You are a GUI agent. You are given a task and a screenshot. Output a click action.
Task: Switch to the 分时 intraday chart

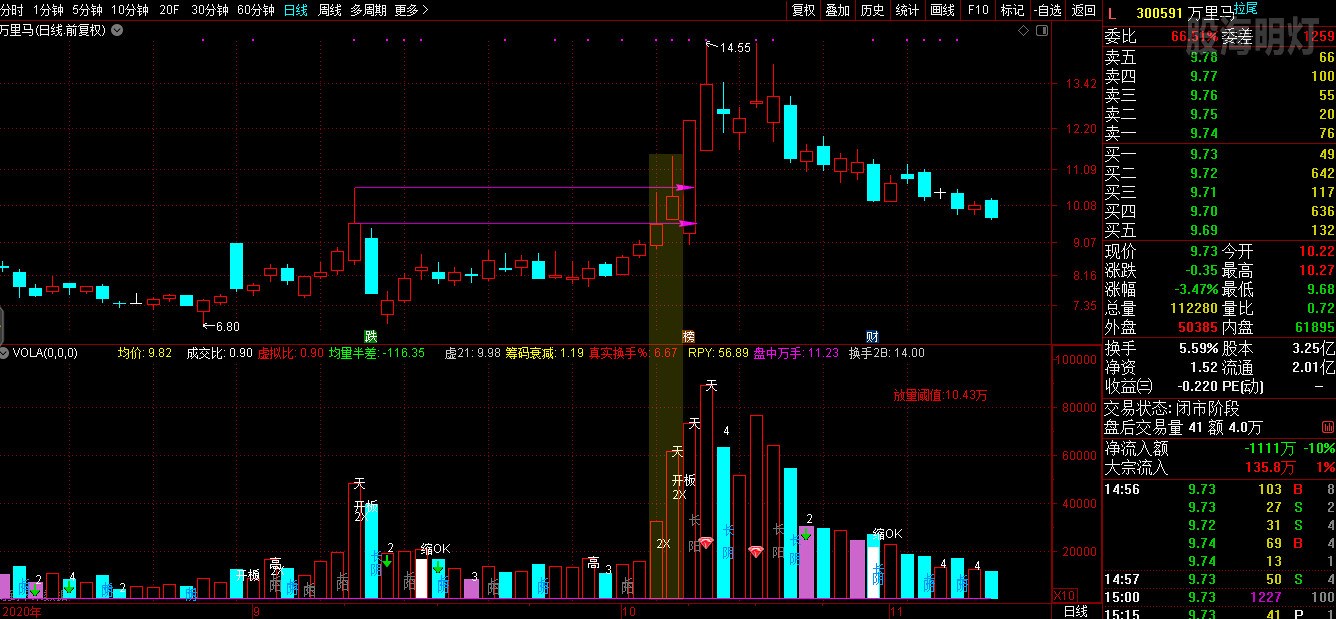pos(11,10)
